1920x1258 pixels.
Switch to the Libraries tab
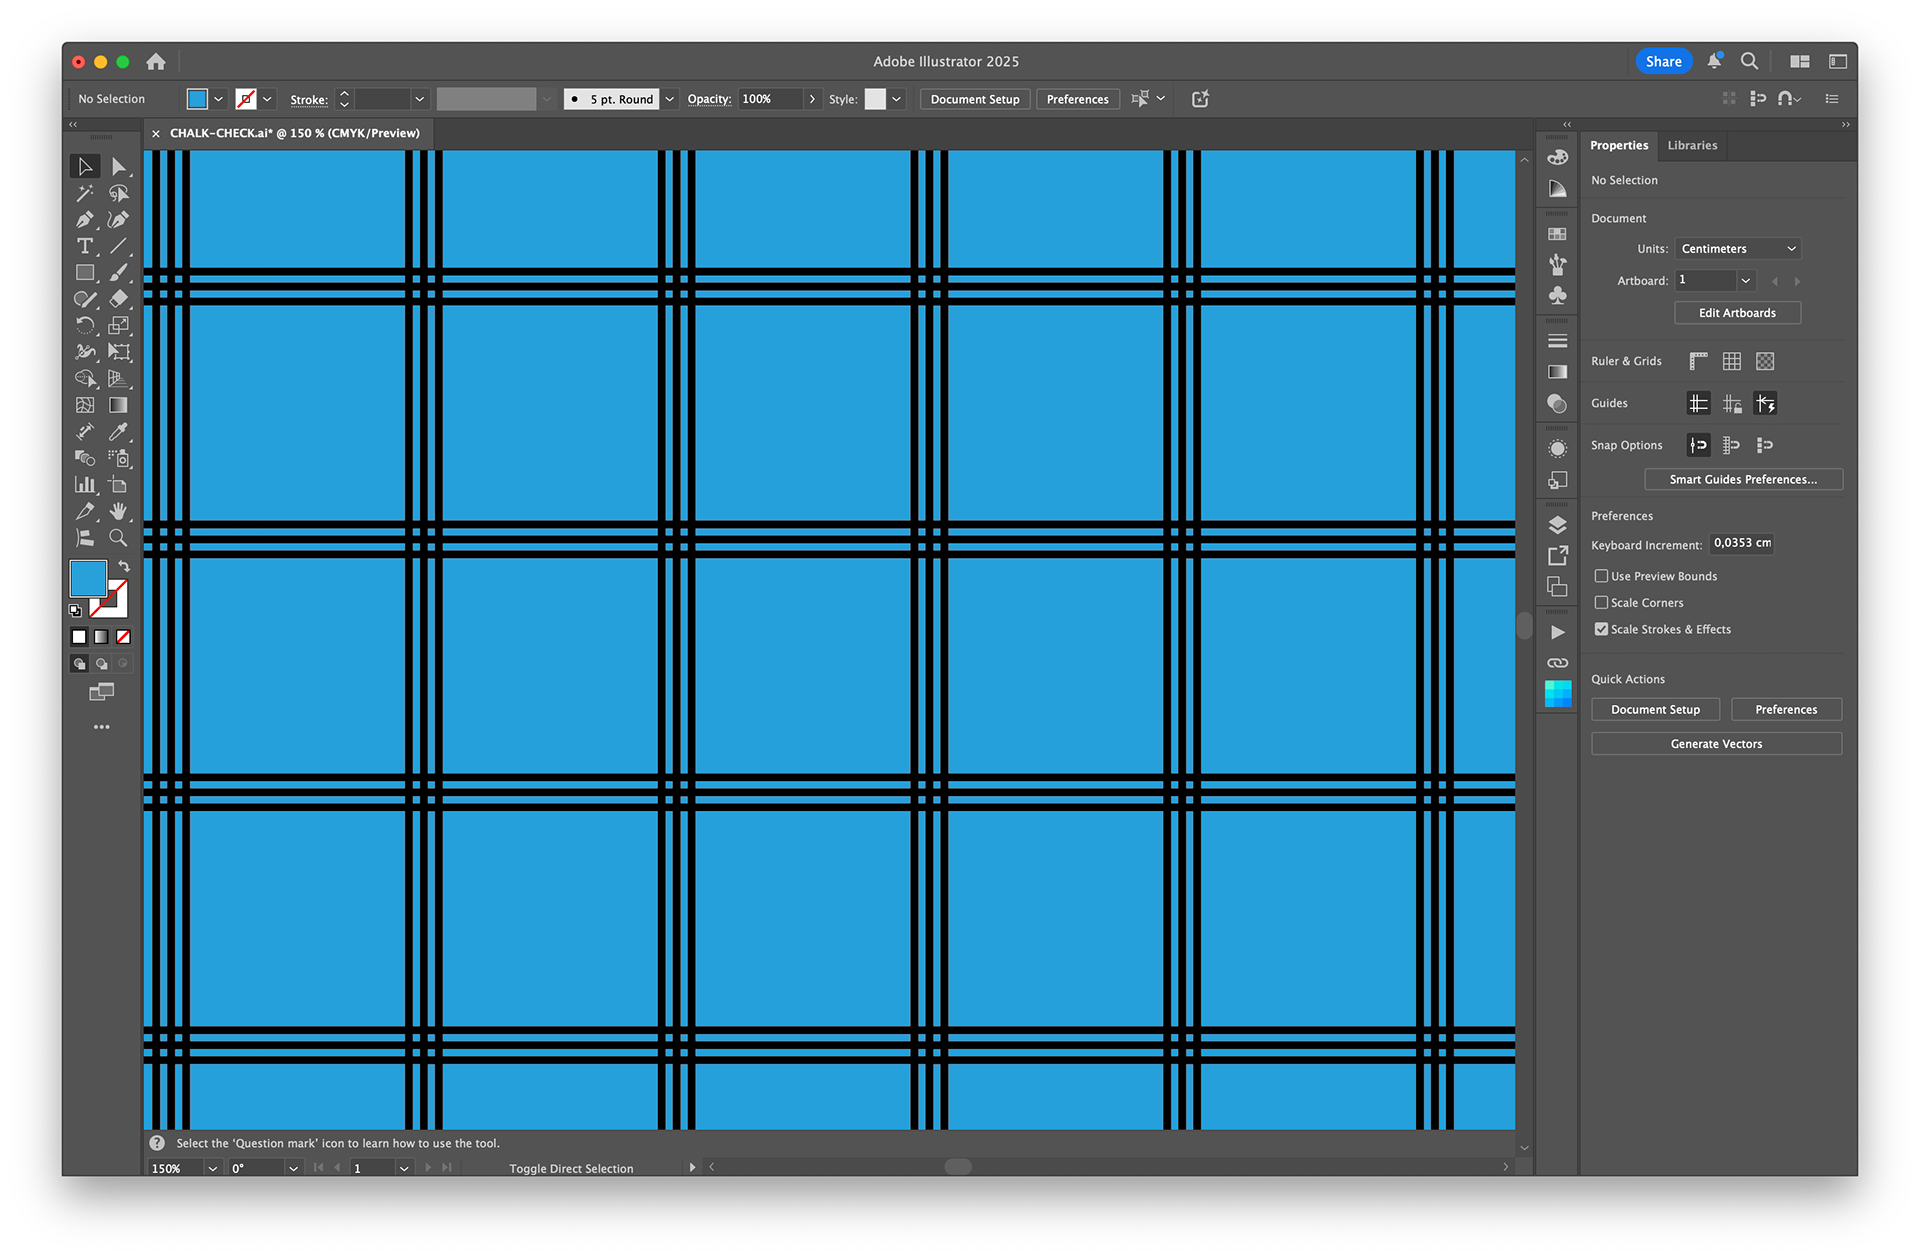pos(1692,145)
